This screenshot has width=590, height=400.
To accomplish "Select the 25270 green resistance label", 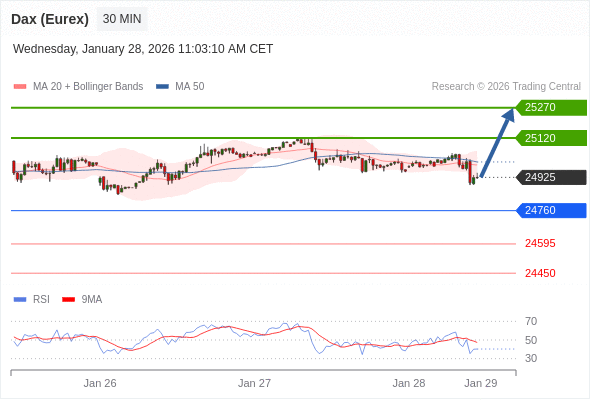I will click(551, 108).
